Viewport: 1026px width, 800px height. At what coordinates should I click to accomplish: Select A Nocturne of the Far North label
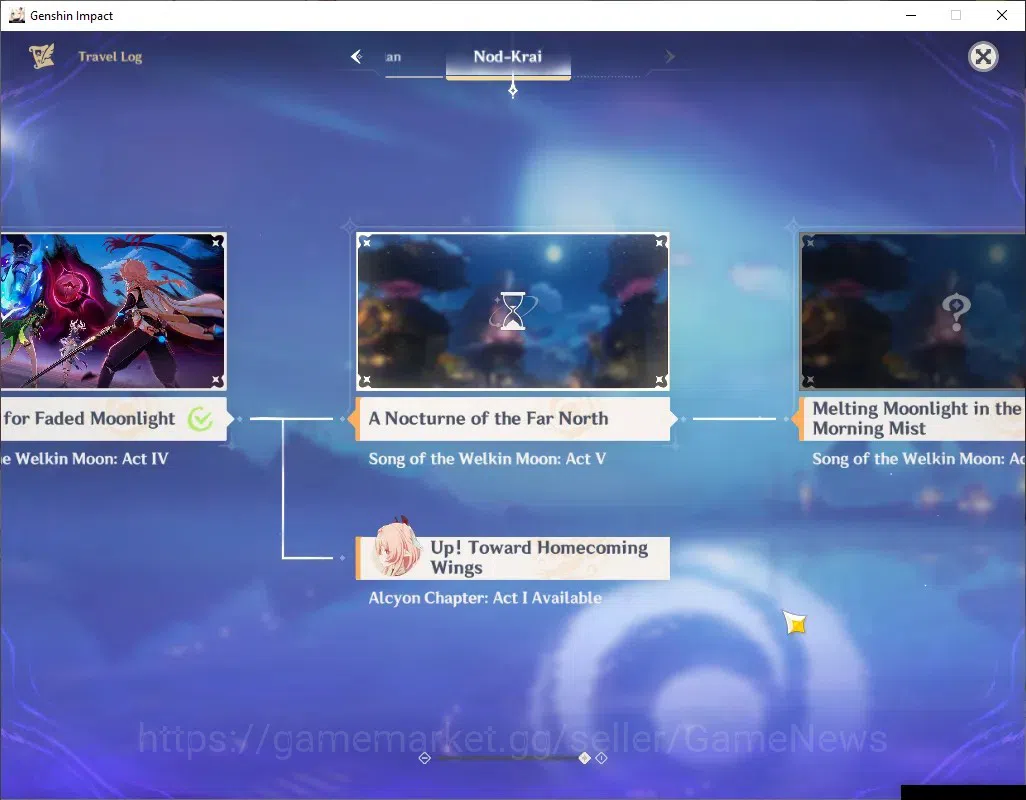513,419
